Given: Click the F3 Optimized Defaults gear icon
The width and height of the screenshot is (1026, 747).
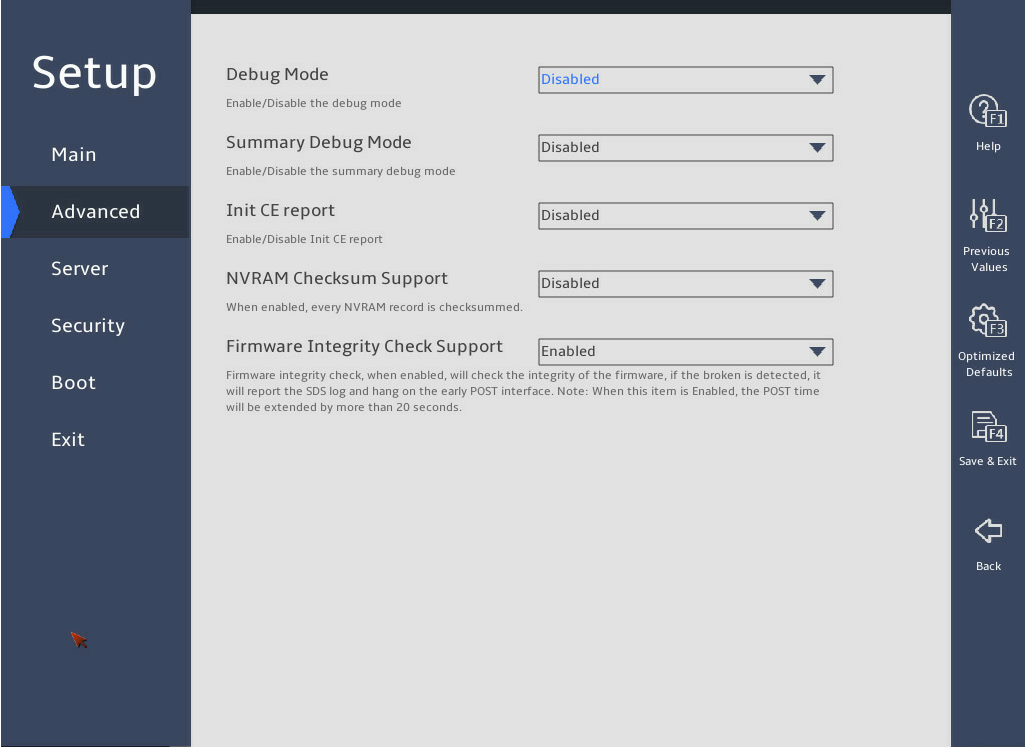Looking at the screenshot, I should pyautogui.click(x=987, y=321).
